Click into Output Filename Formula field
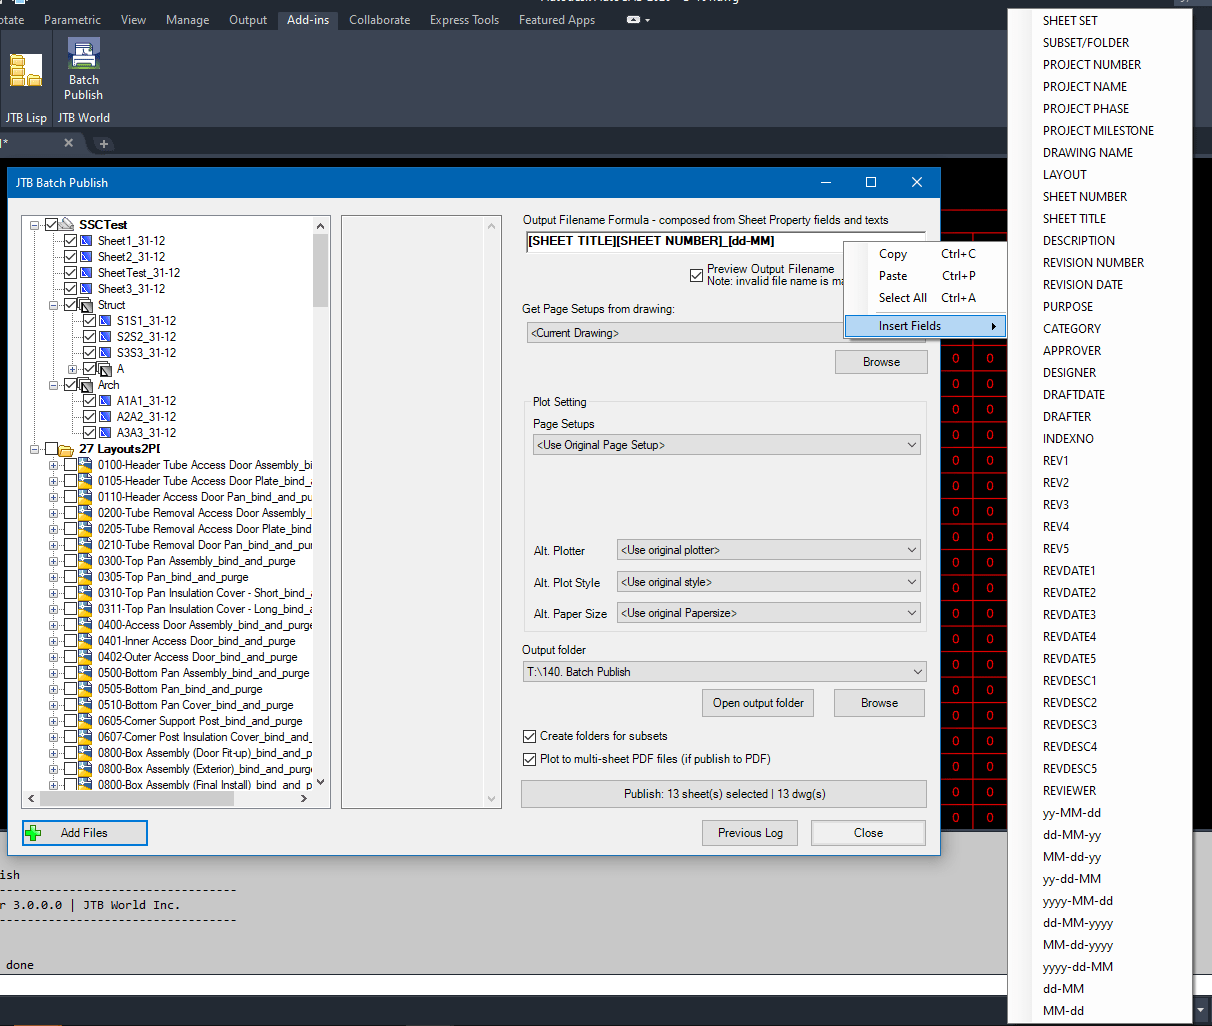 tap(686, 241)
